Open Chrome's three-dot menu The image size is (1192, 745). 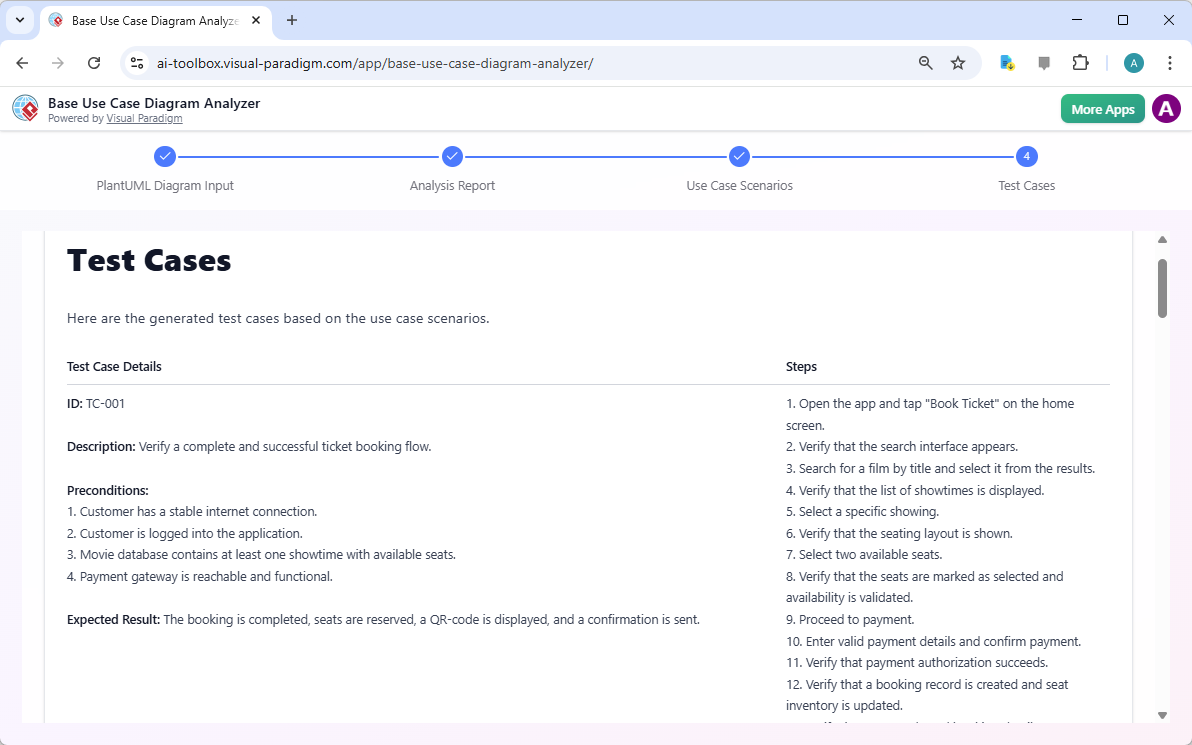pos(1170,62)
